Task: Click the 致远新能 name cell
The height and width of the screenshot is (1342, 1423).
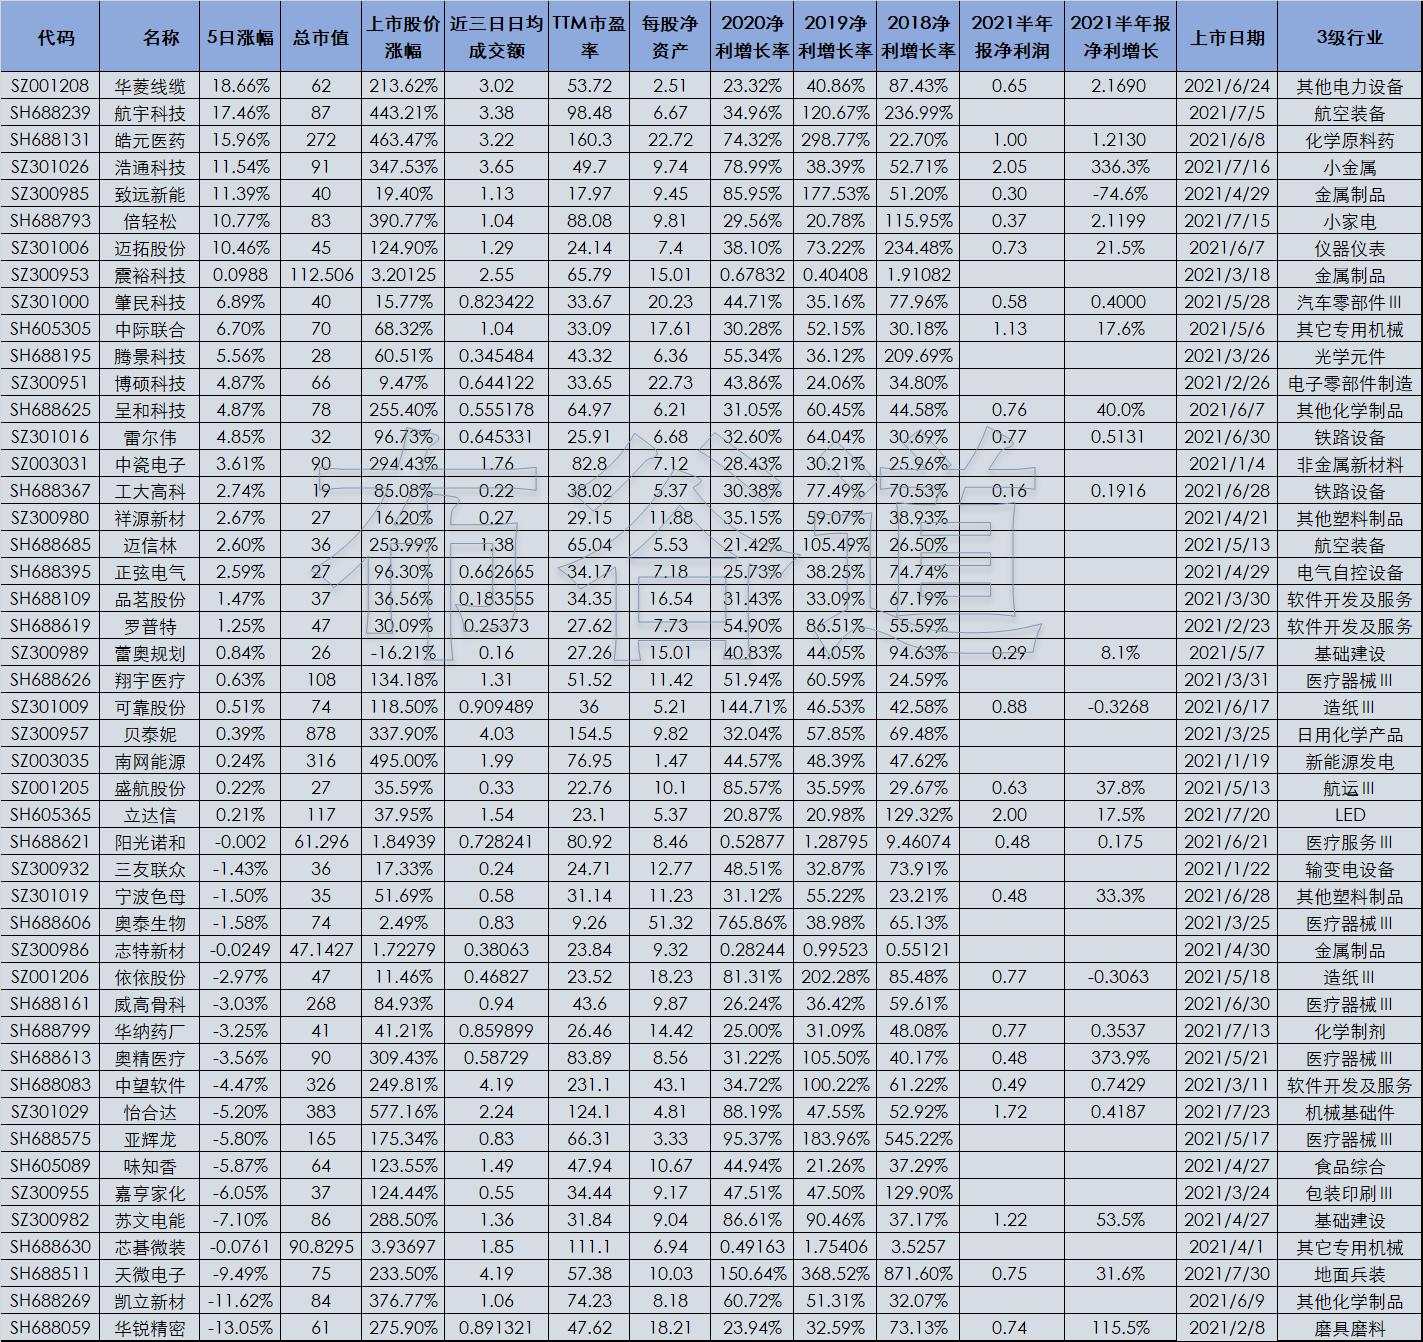Action: pos(150,194)
